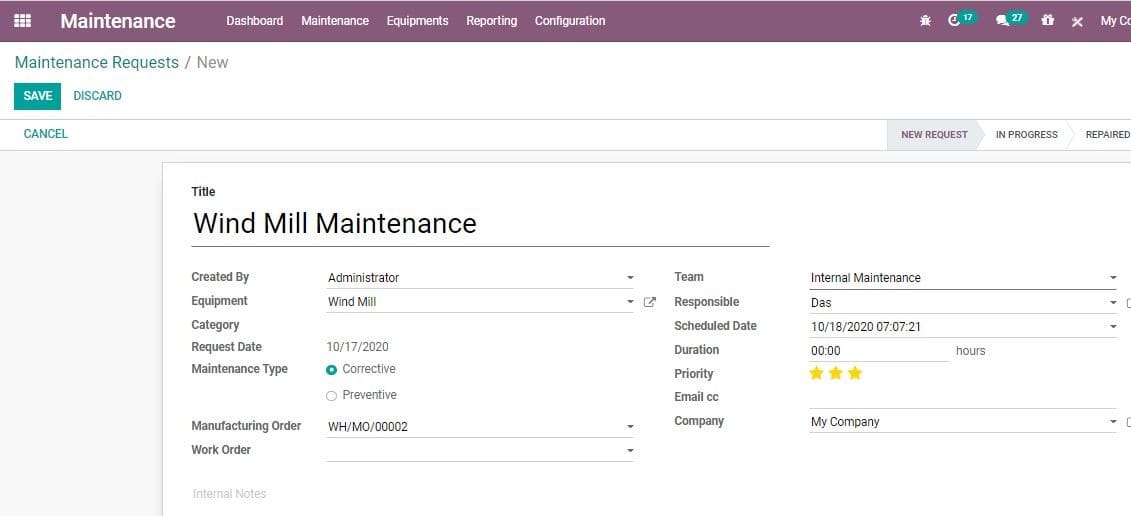The image size is (1131, 516).
Task: Open the Maintenance menu item
Action: click(335, 21)
